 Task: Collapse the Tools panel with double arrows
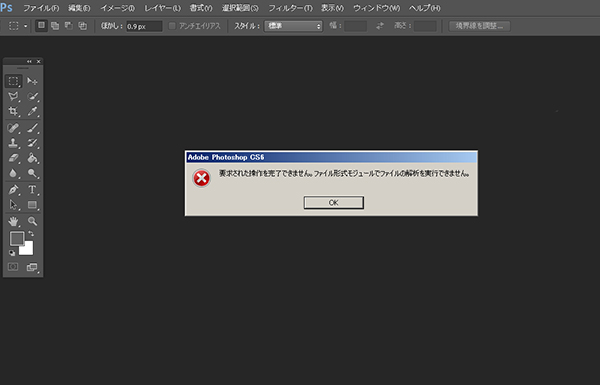29,61
